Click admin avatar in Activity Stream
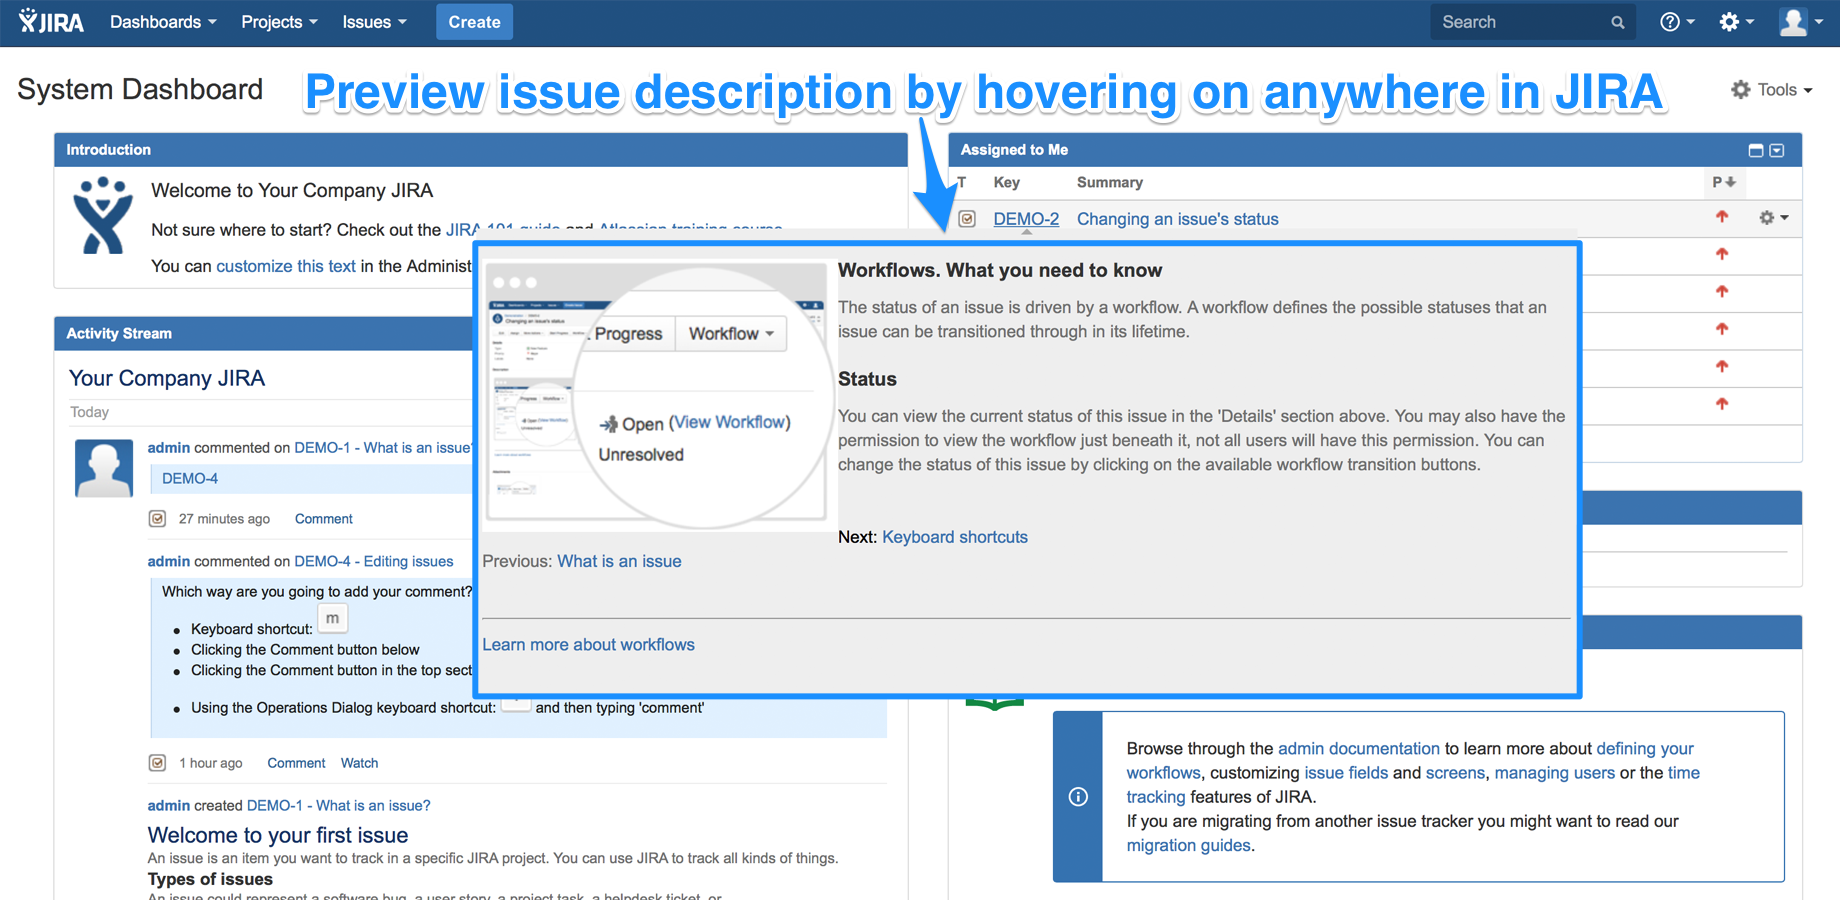This screenshot has height=900, width=1840. pyautogui.click(x=104, y=468)
